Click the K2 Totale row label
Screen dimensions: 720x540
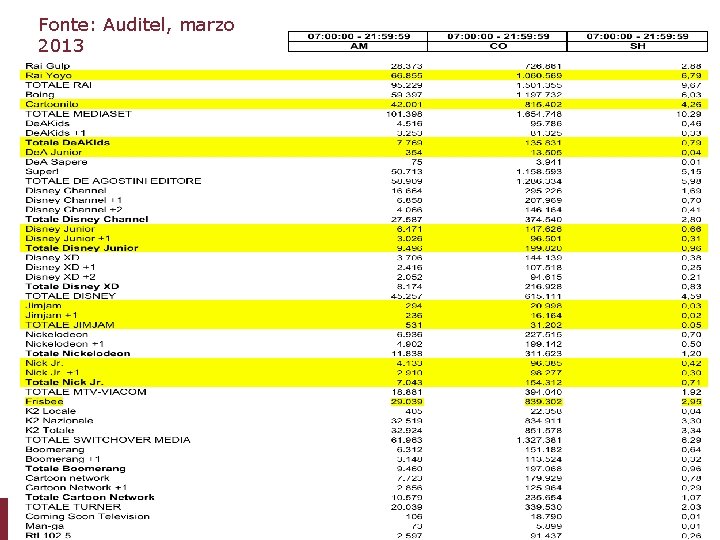click(x=50, y=430)
